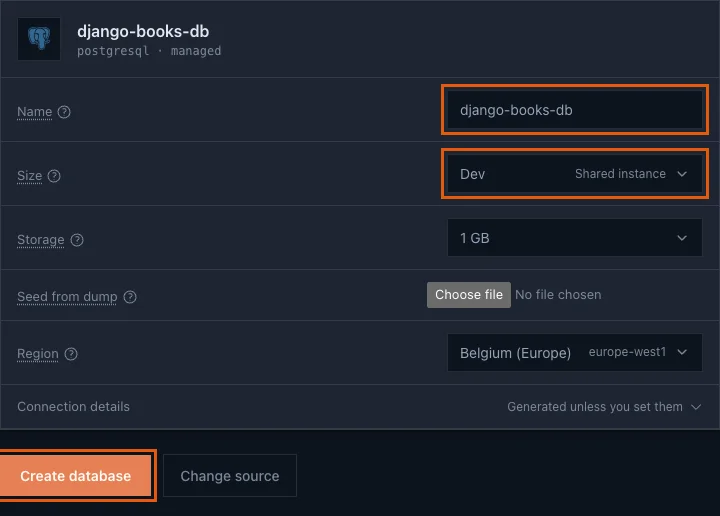Image resolution: width=720 pixels, height=516 pixels.
Task: Click the Change source button
Action: tap(230, 476)
